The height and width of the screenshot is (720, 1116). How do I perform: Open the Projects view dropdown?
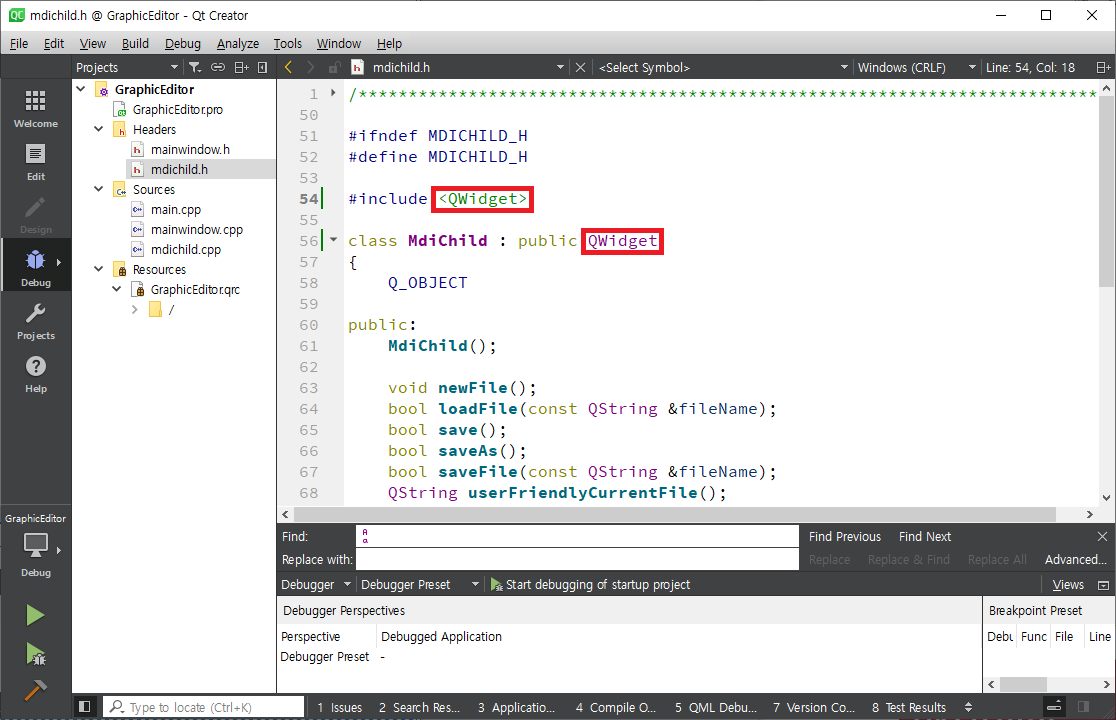[x=127, y=68]
